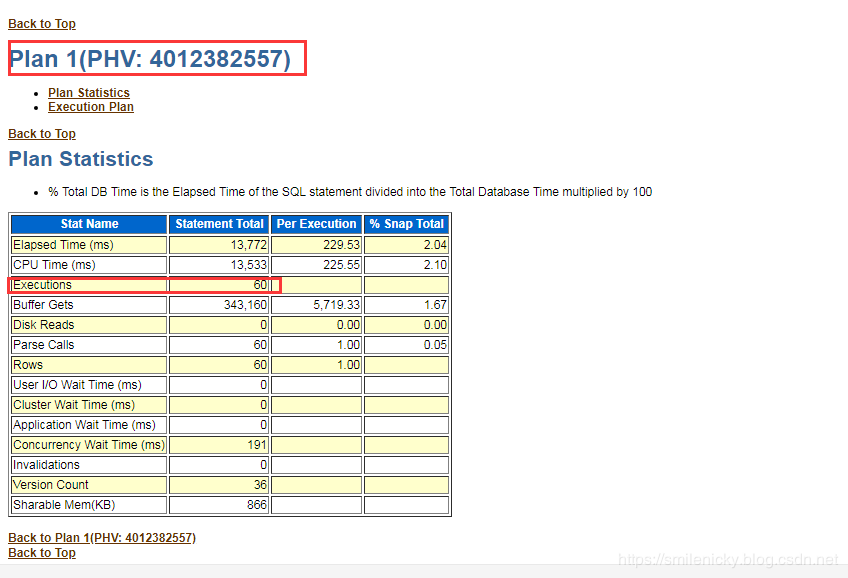Image resolution: width=848 pixels, height=578 pixels.
Task: Select CPU Time total value 13,533
Action: click(249, 265)
